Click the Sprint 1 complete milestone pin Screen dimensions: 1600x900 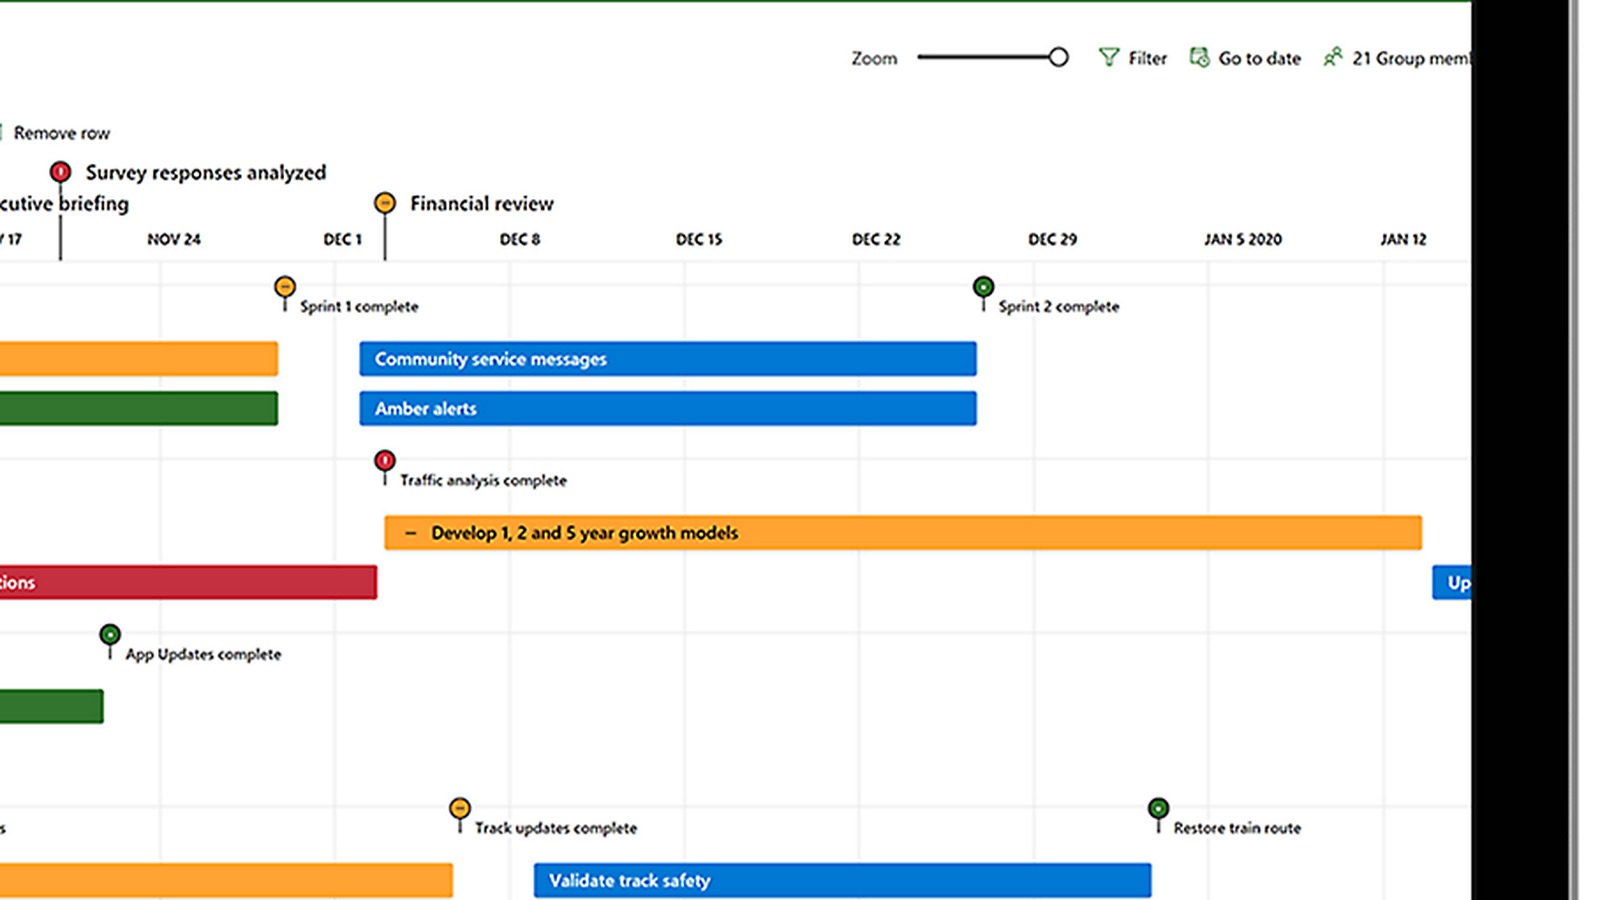tap(285, 288)
